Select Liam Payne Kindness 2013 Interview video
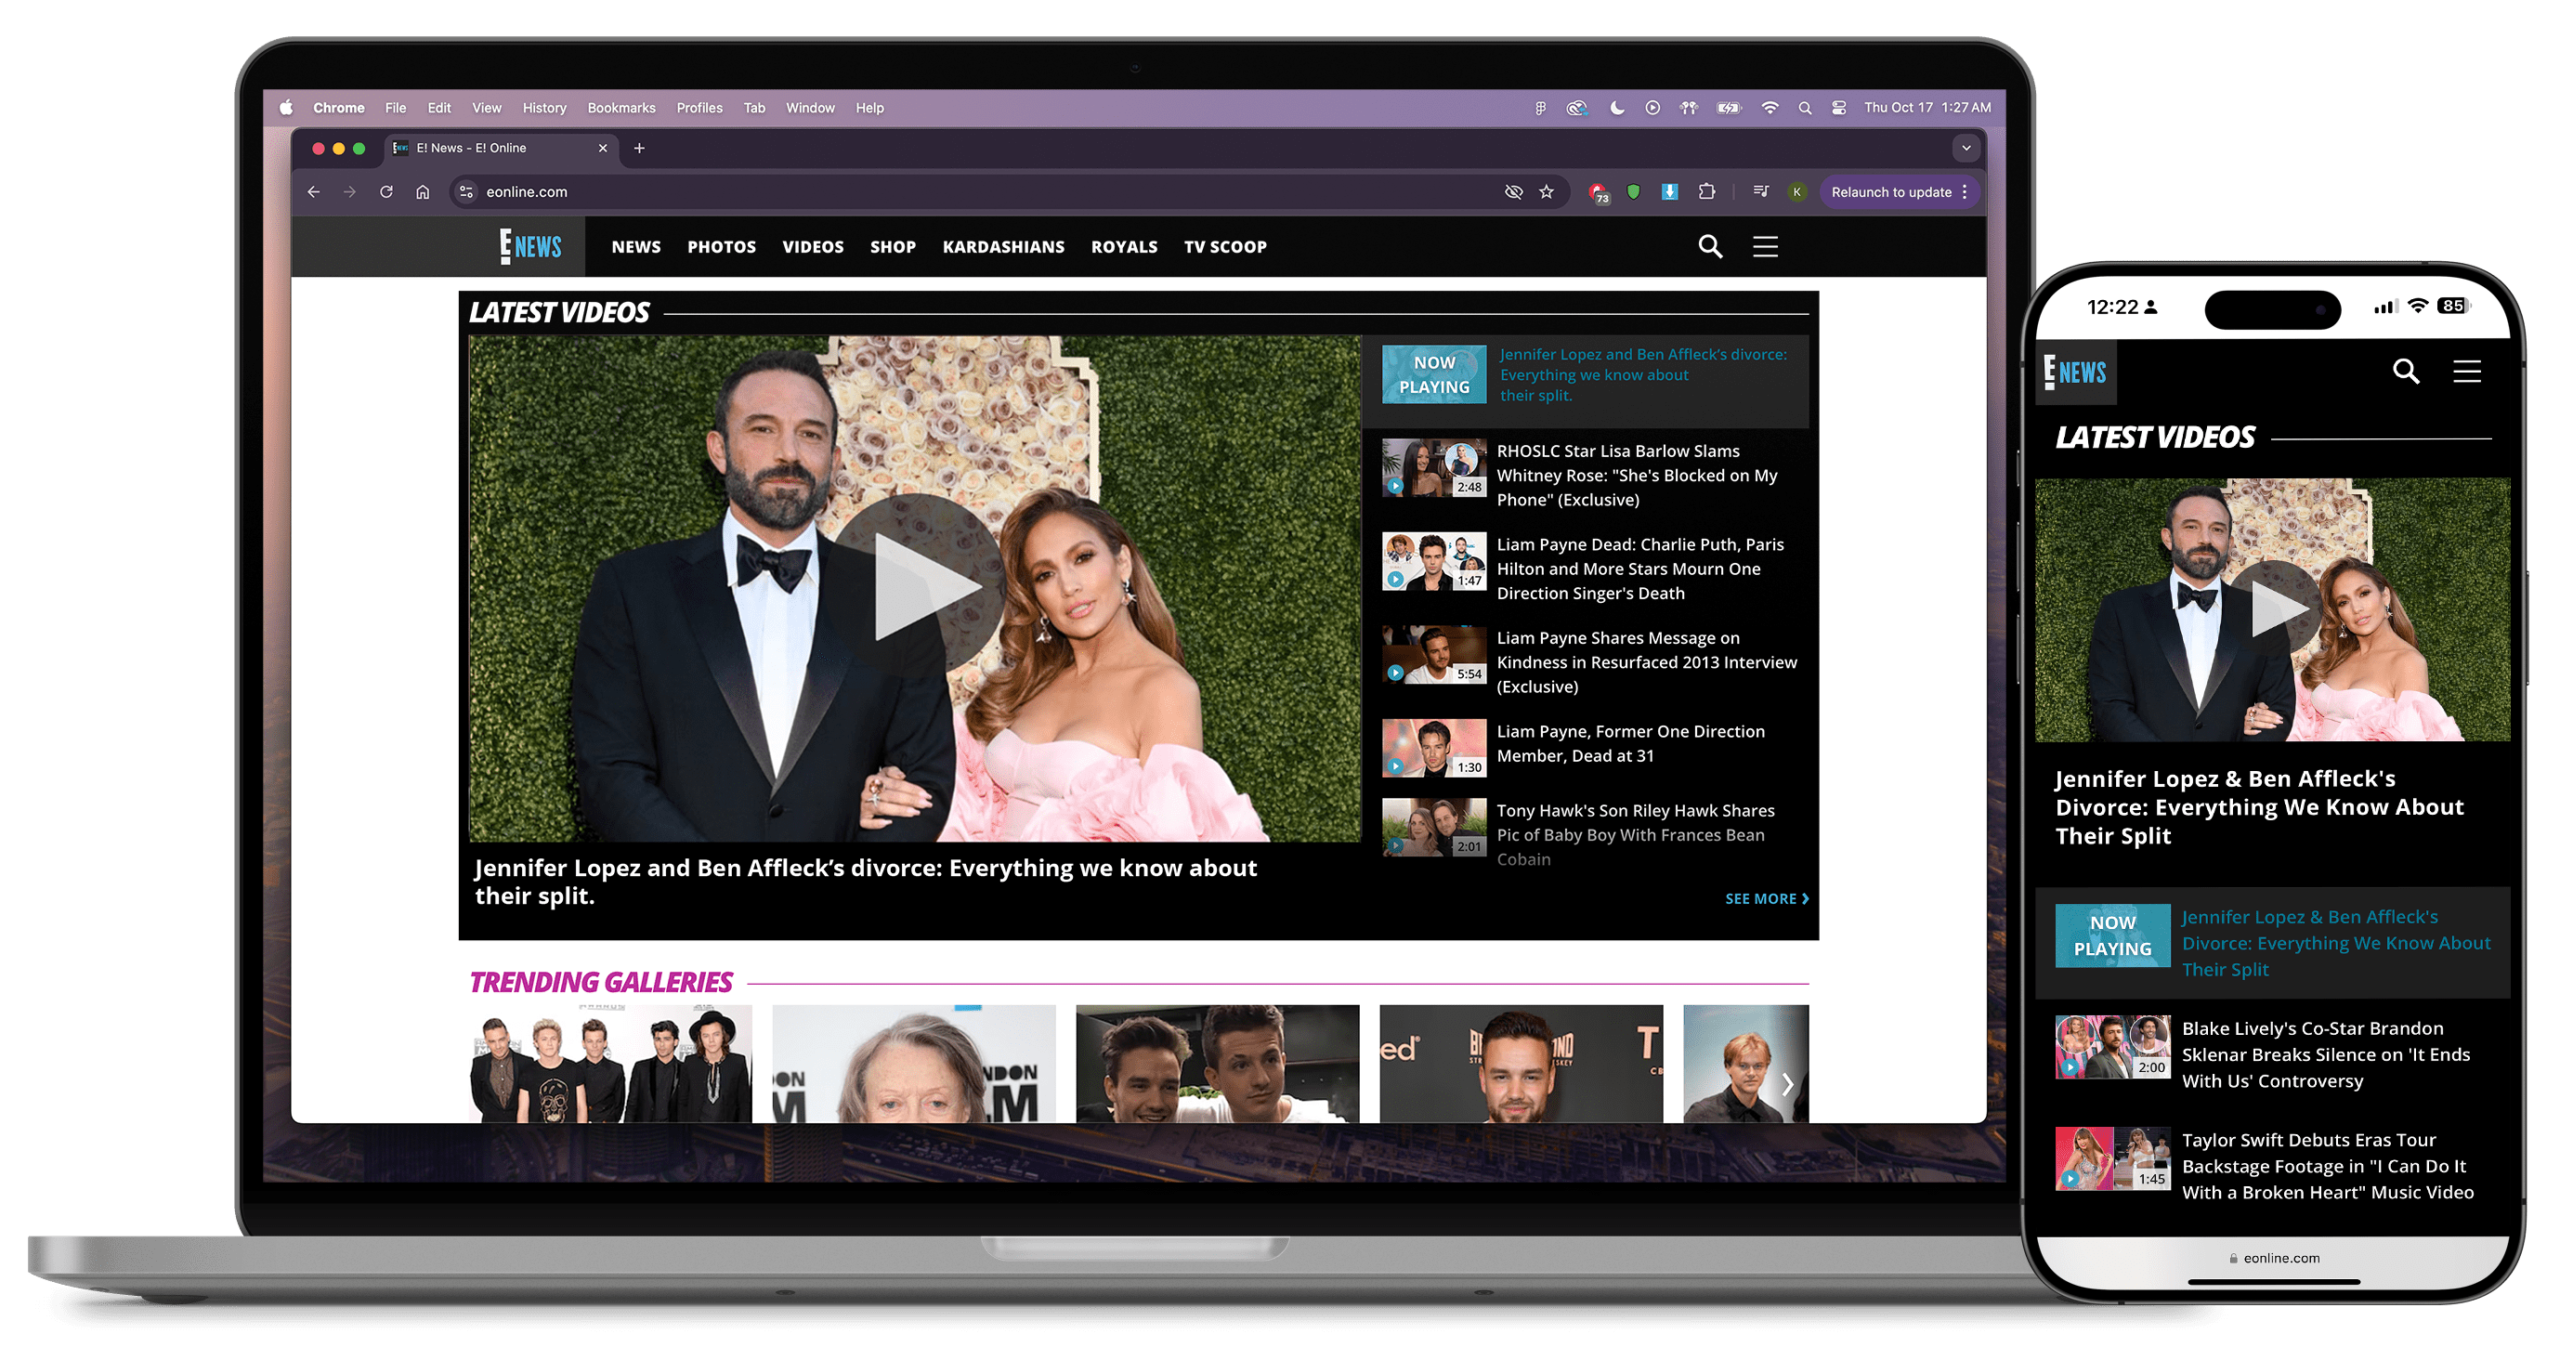This screenshot has height=1347, width=2560. point(1594,661)
